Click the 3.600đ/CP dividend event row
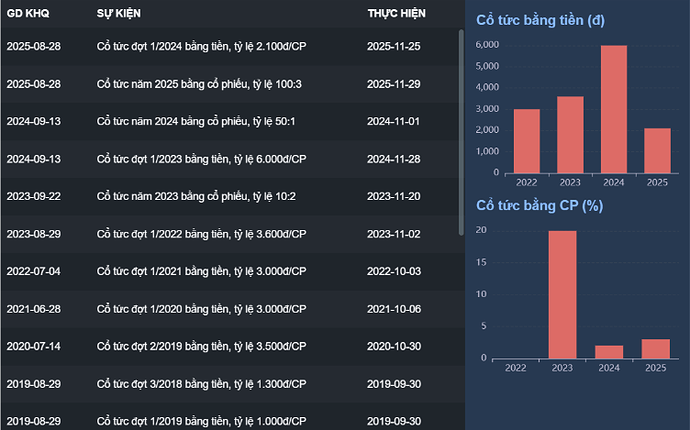This screenshot has width=690, height=430. coord(201,234)
